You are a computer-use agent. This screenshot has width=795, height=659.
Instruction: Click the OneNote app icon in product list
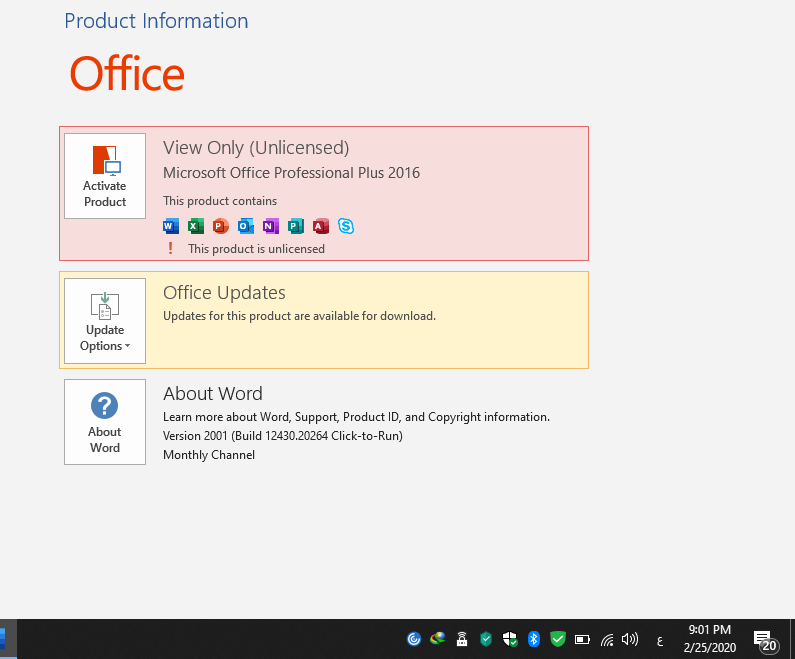click(271, 226)
